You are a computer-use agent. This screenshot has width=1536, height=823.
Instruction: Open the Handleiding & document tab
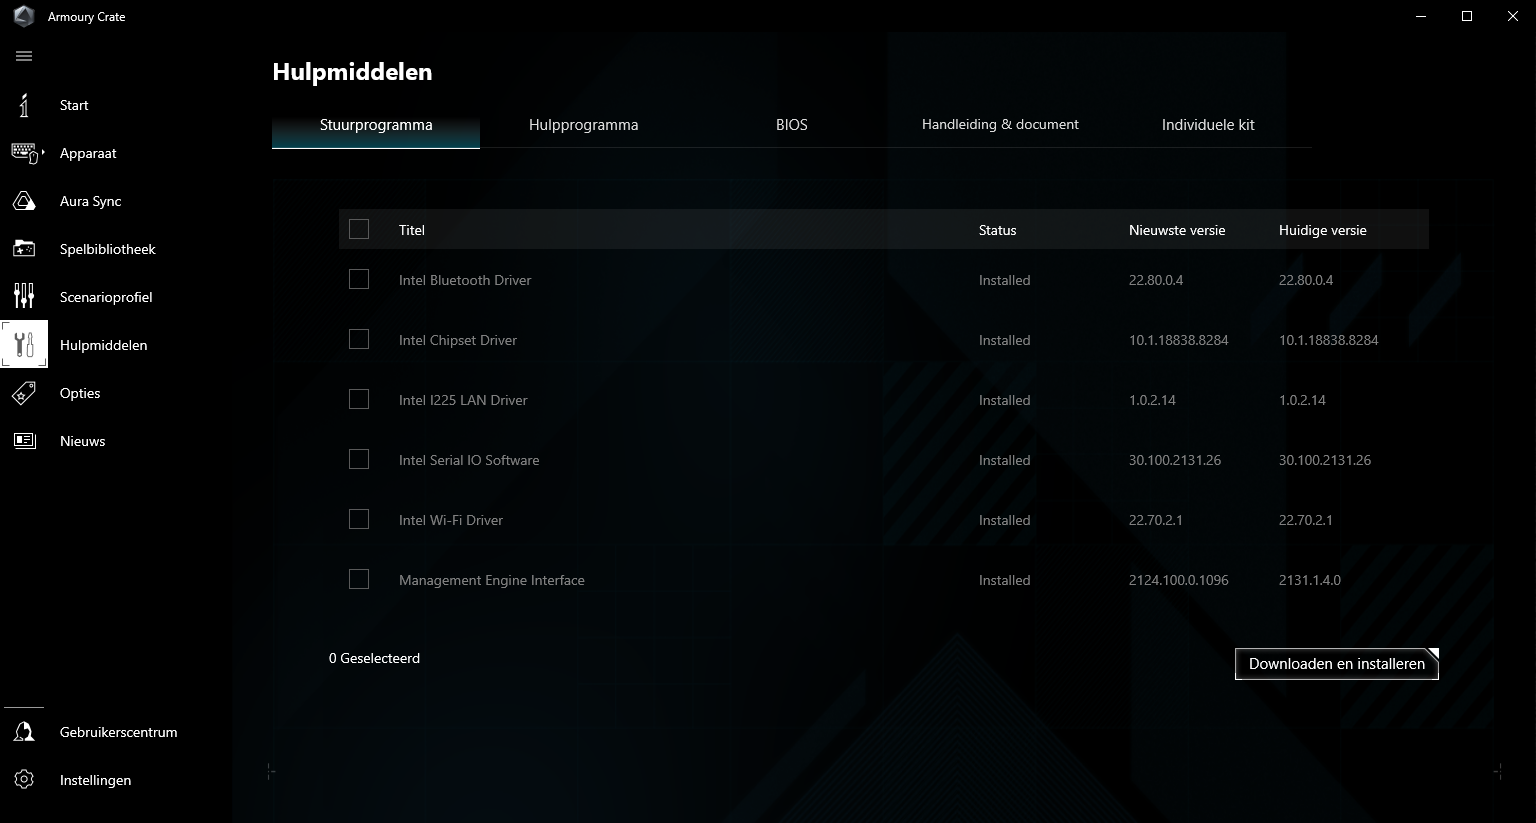1000,125
